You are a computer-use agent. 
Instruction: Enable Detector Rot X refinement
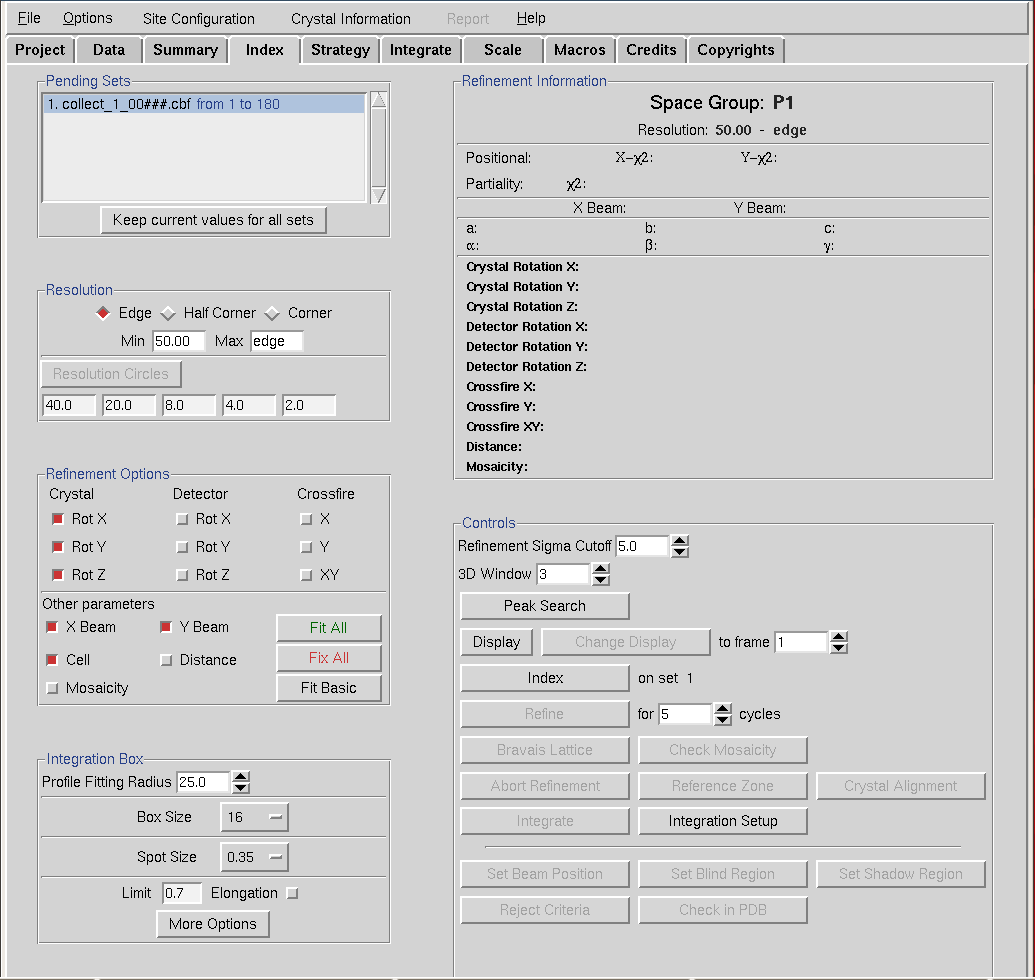[x=182, y=519]
